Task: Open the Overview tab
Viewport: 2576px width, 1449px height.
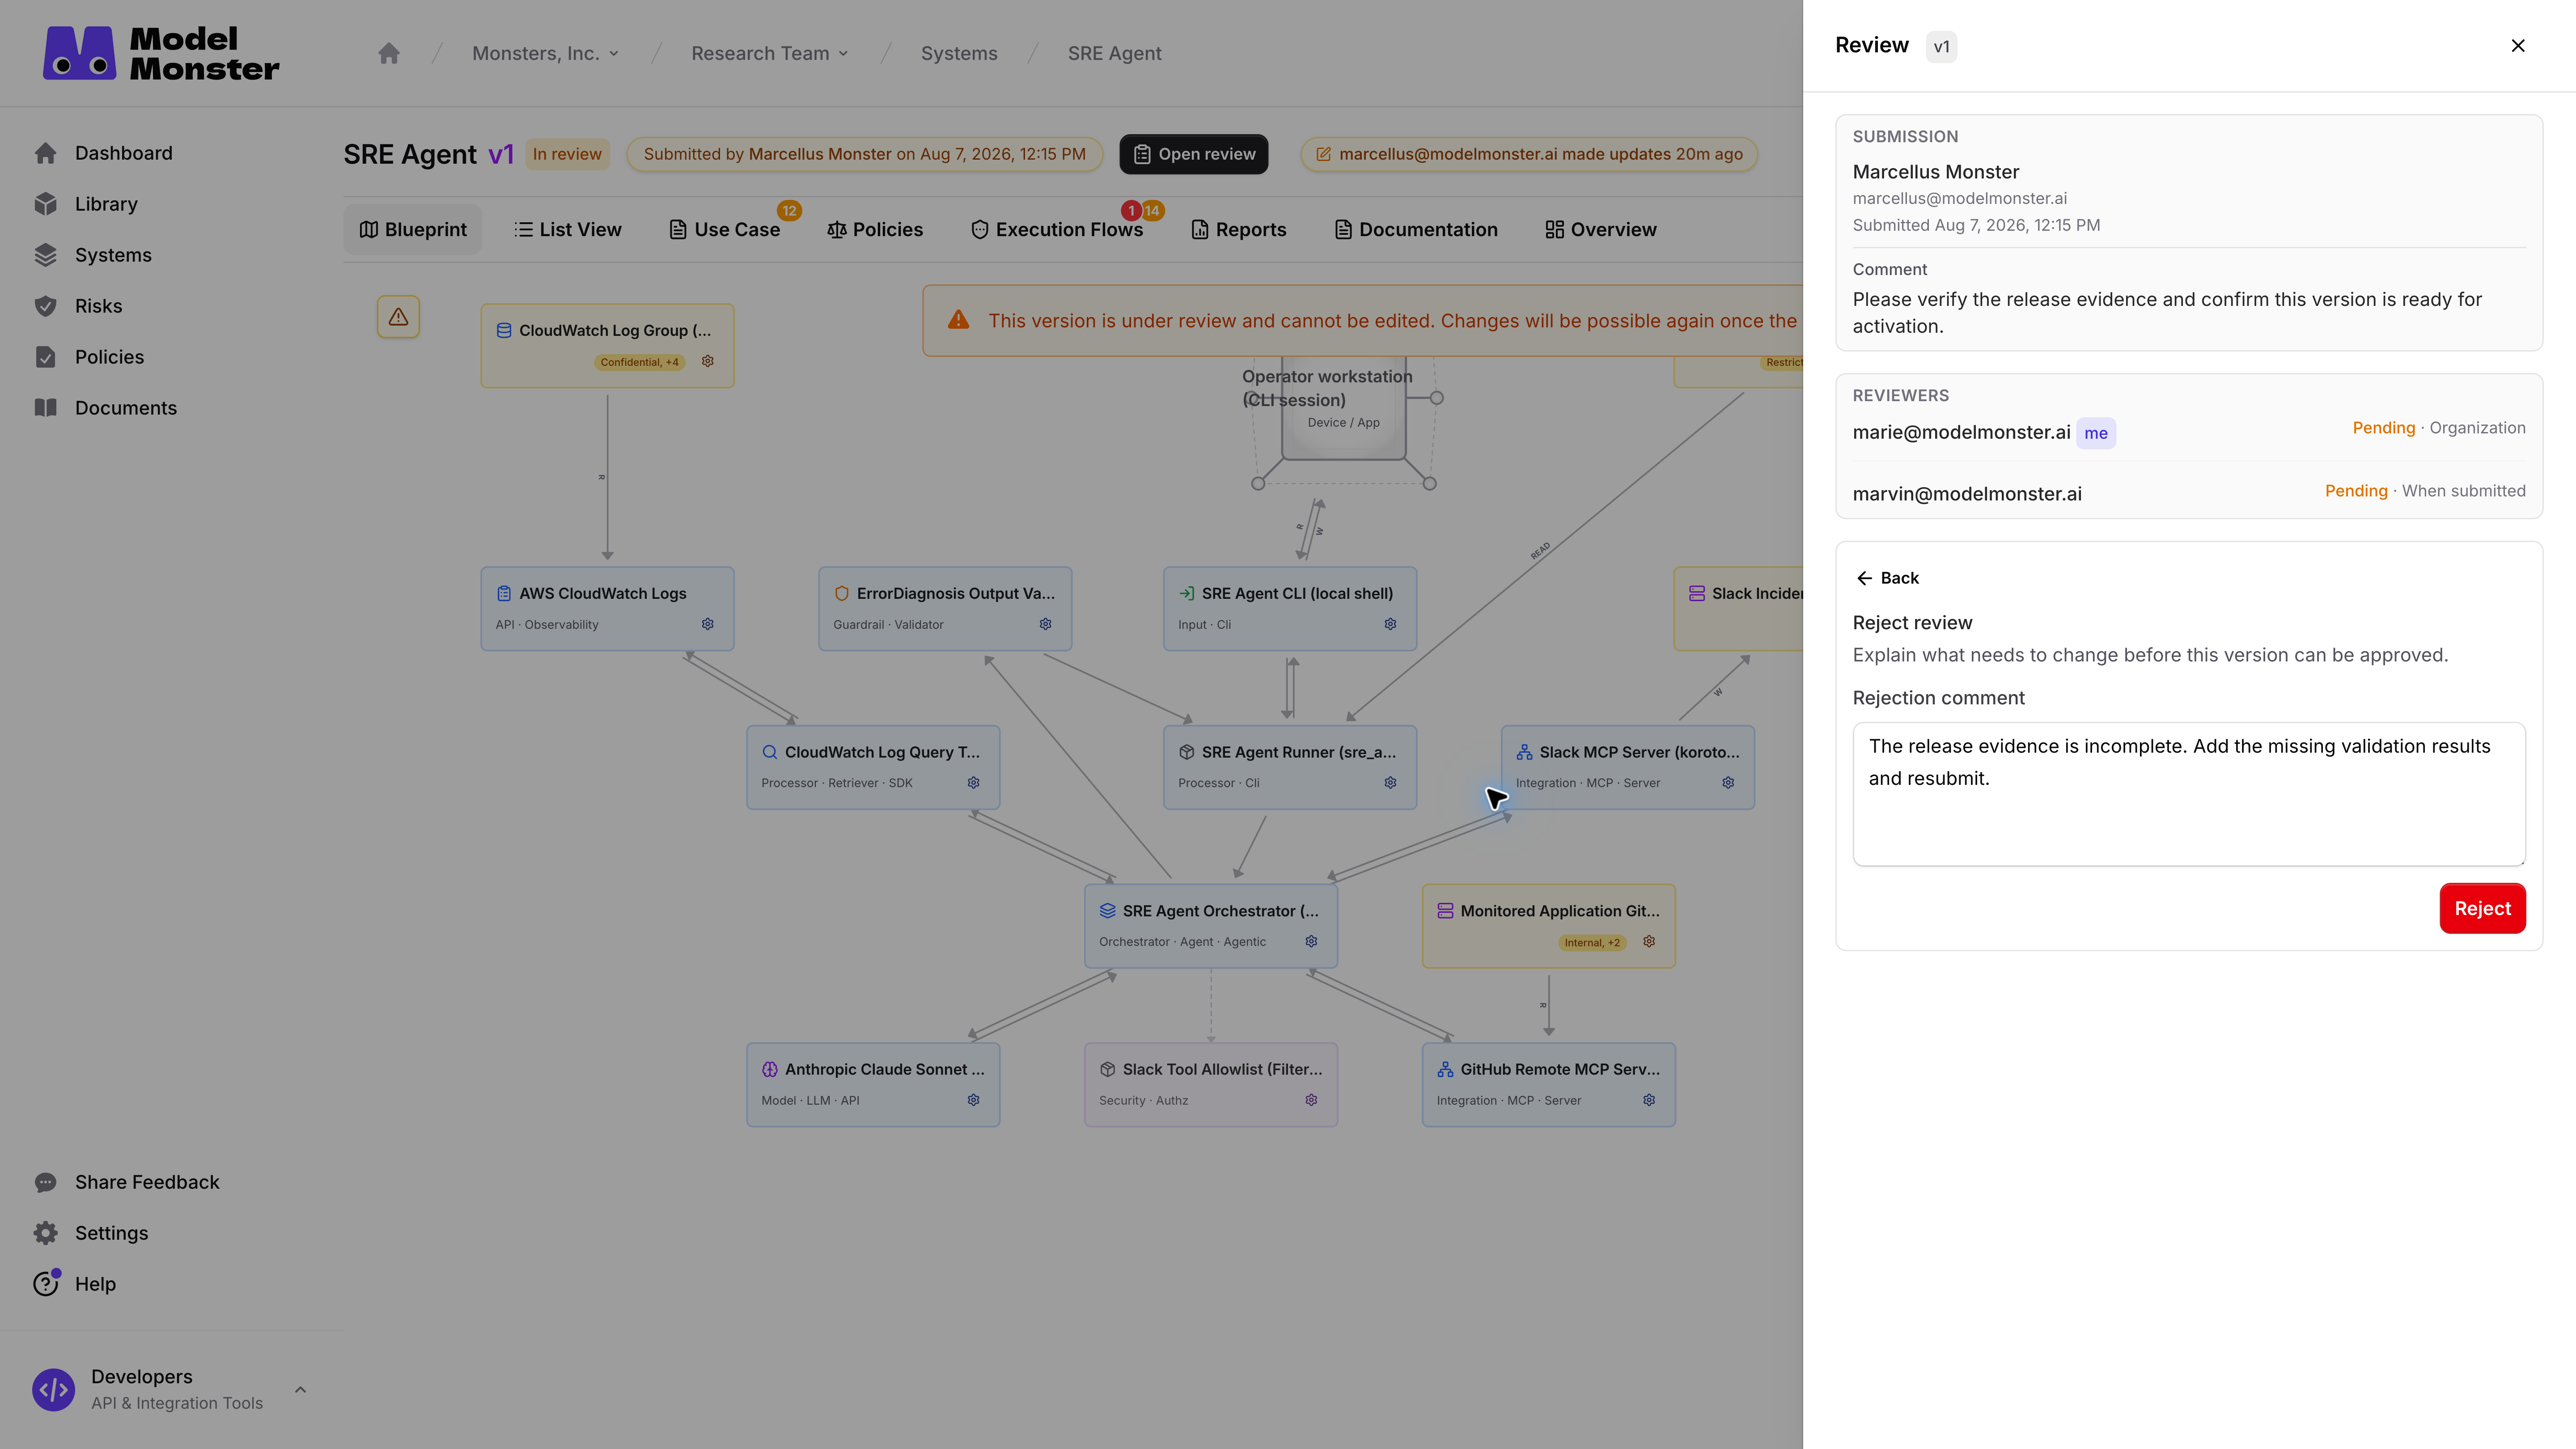Action: [x=1601, y=229]
